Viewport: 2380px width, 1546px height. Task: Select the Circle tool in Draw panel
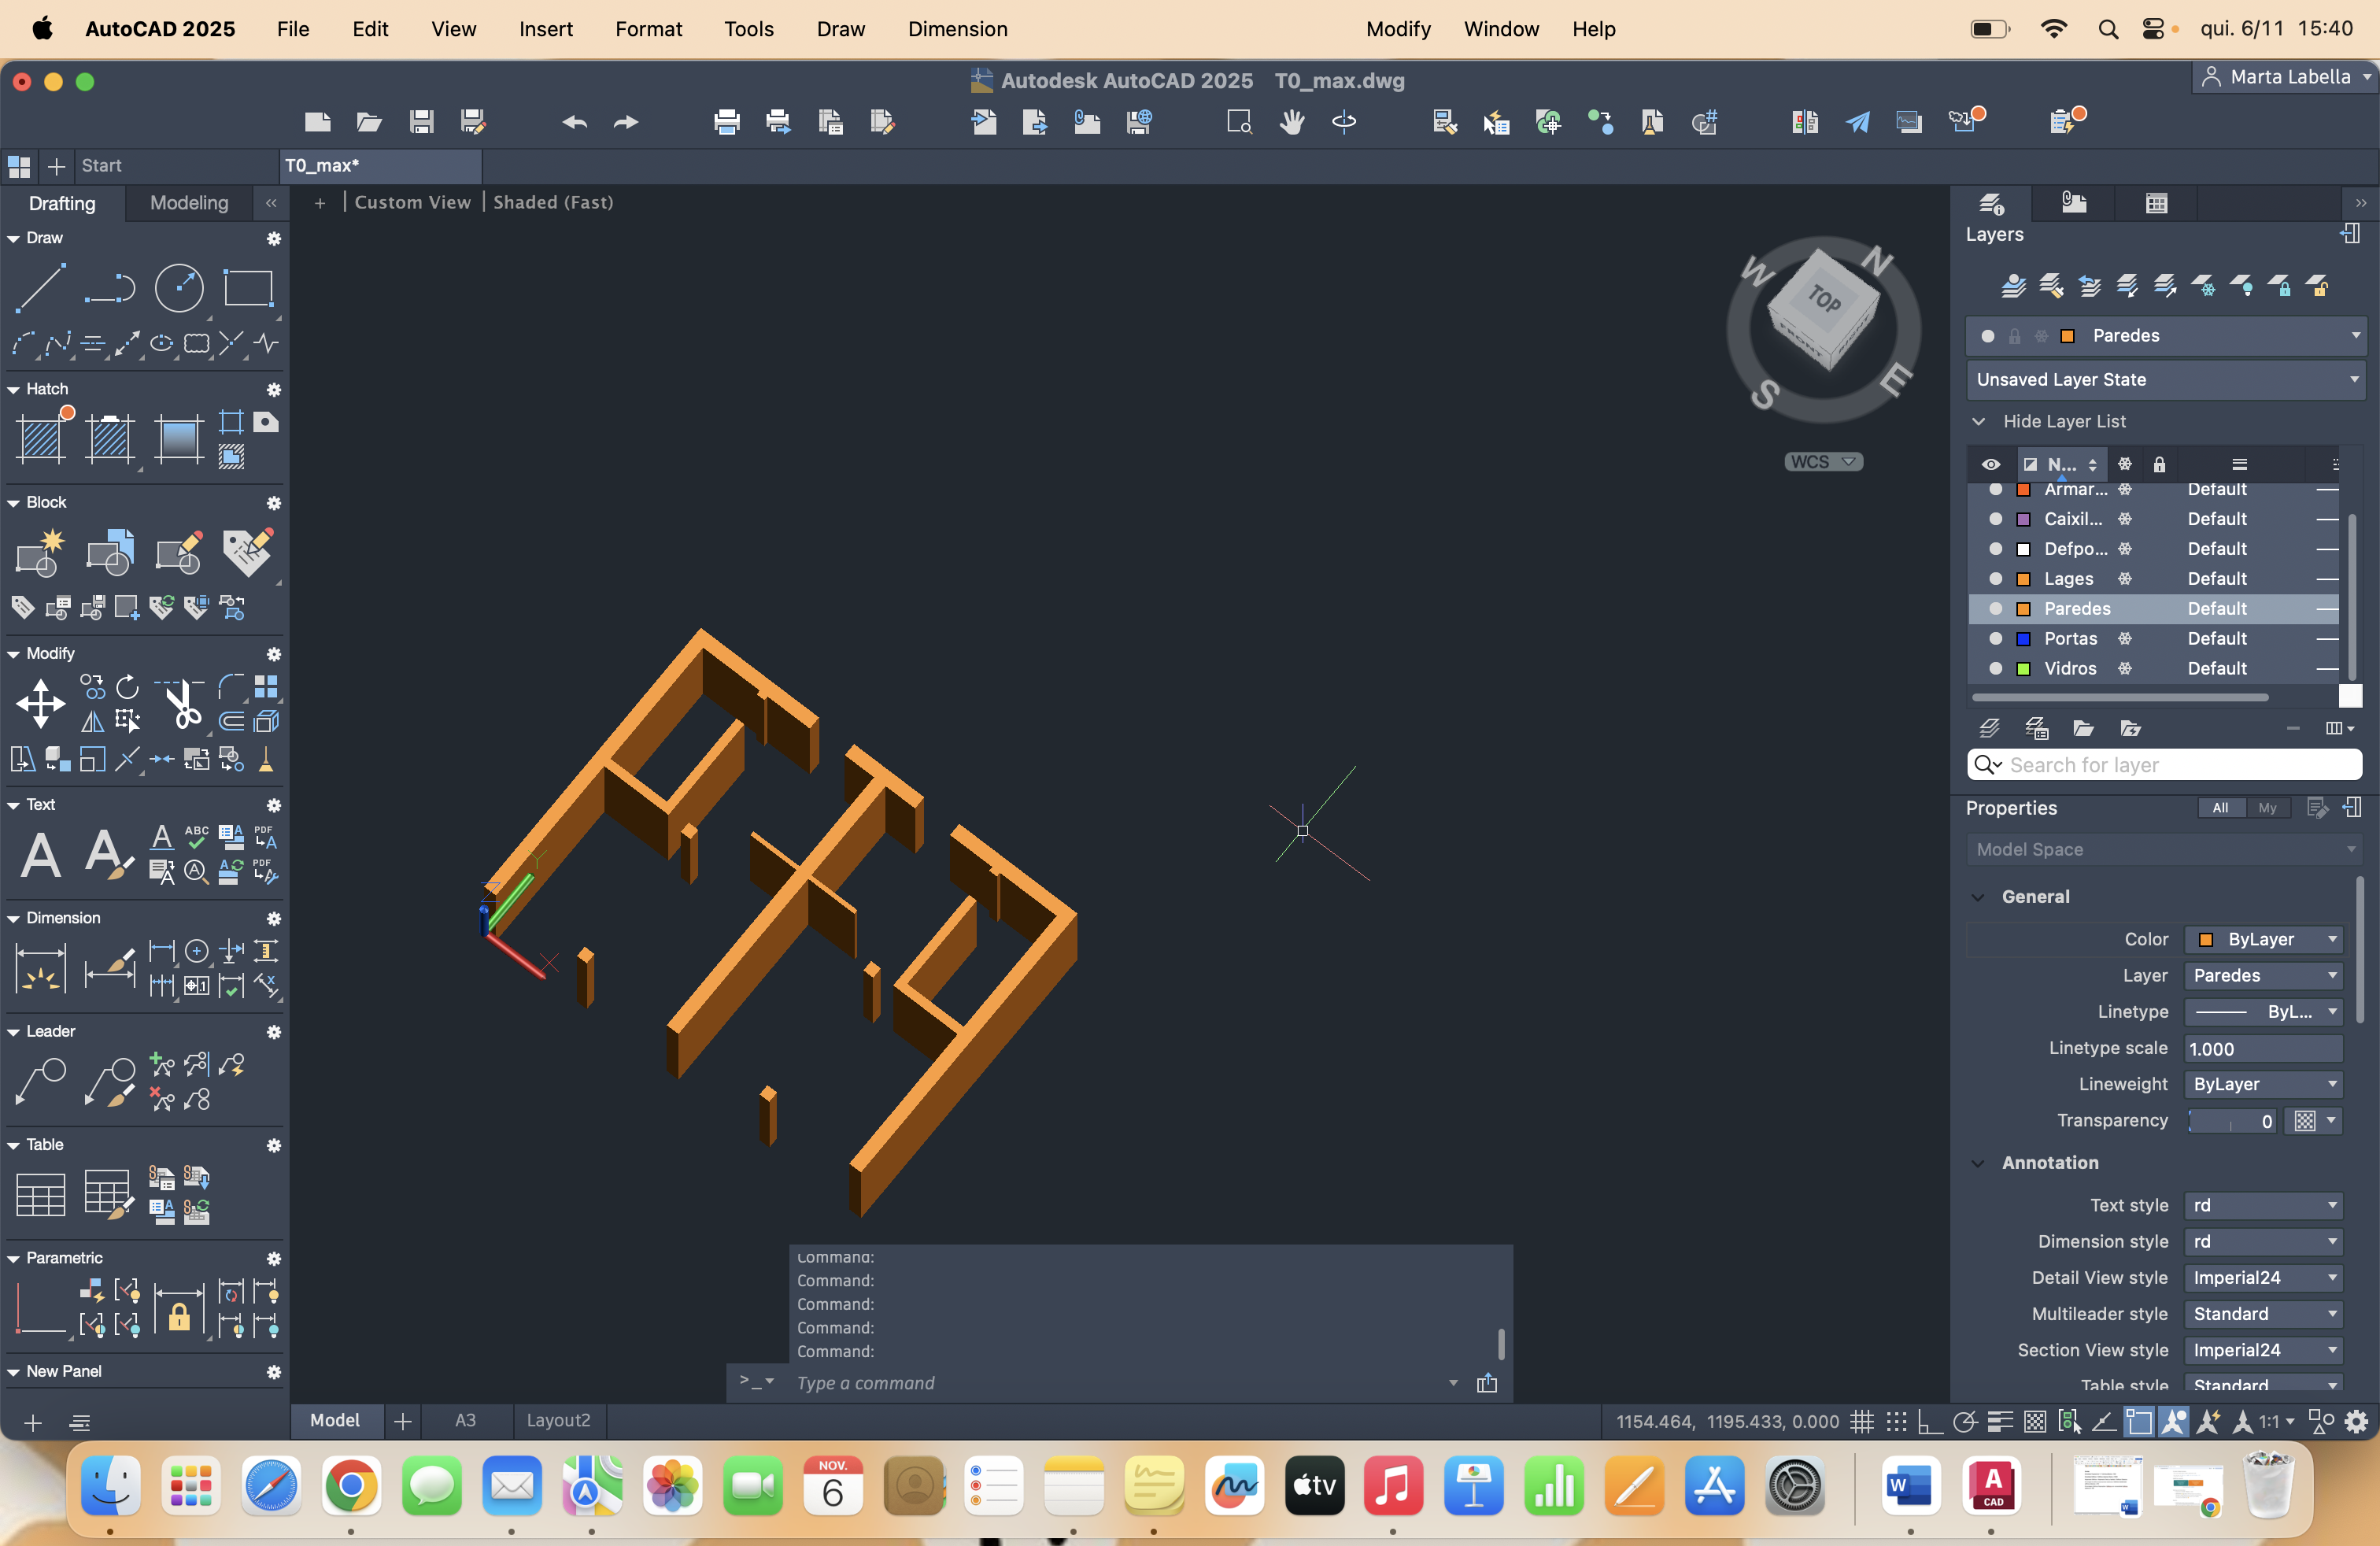click(179, 289)
